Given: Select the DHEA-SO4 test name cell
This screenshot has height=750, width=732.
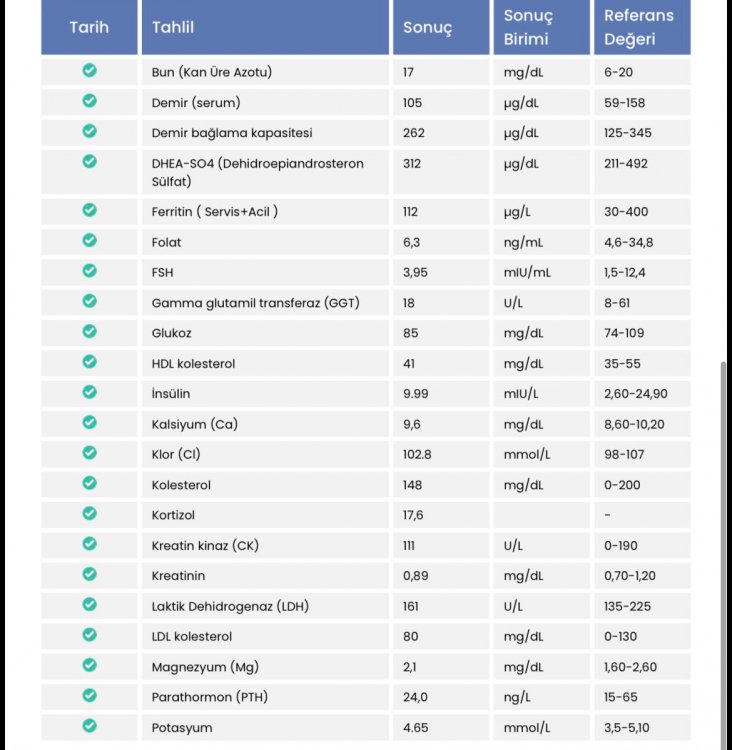Looking at the screenshot, I should (257, 172).
